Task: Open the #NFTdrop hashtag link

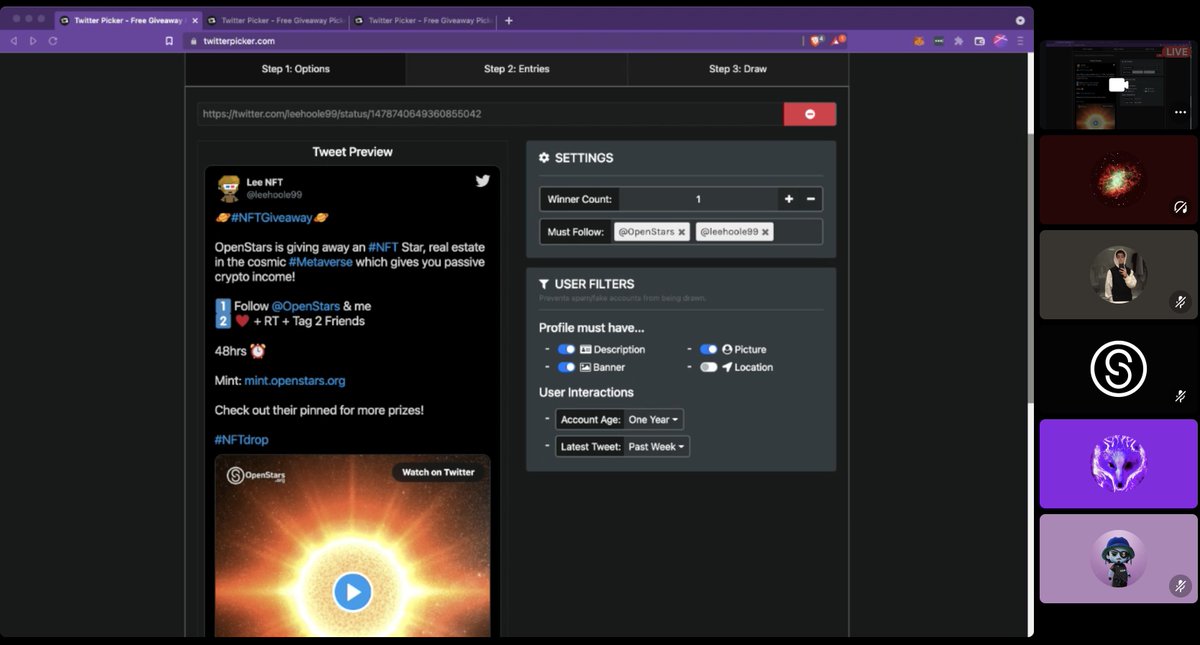Action: pyautogui.click(x=241, y=440)
